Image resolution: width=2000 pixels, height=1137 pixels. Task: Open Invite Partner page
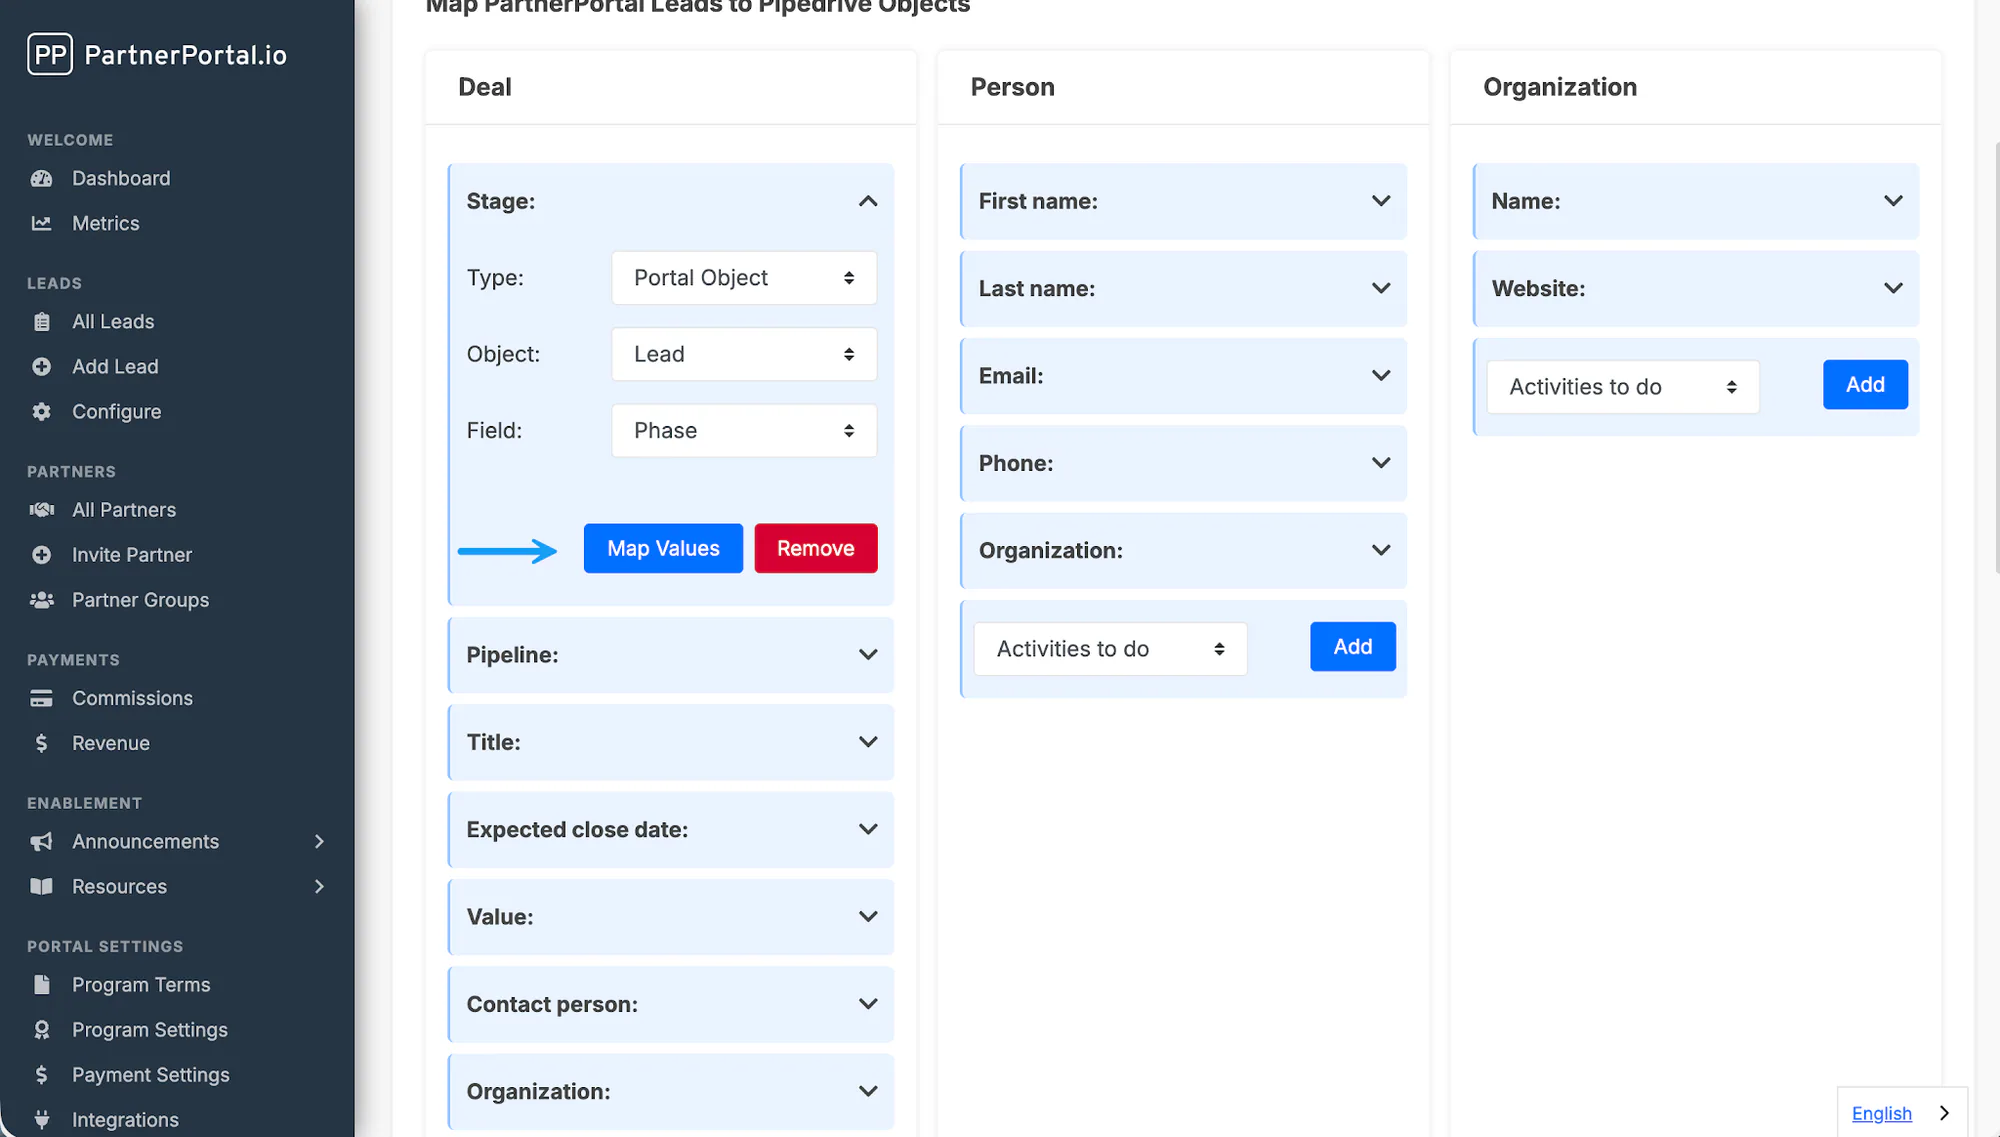coord(132,554)
